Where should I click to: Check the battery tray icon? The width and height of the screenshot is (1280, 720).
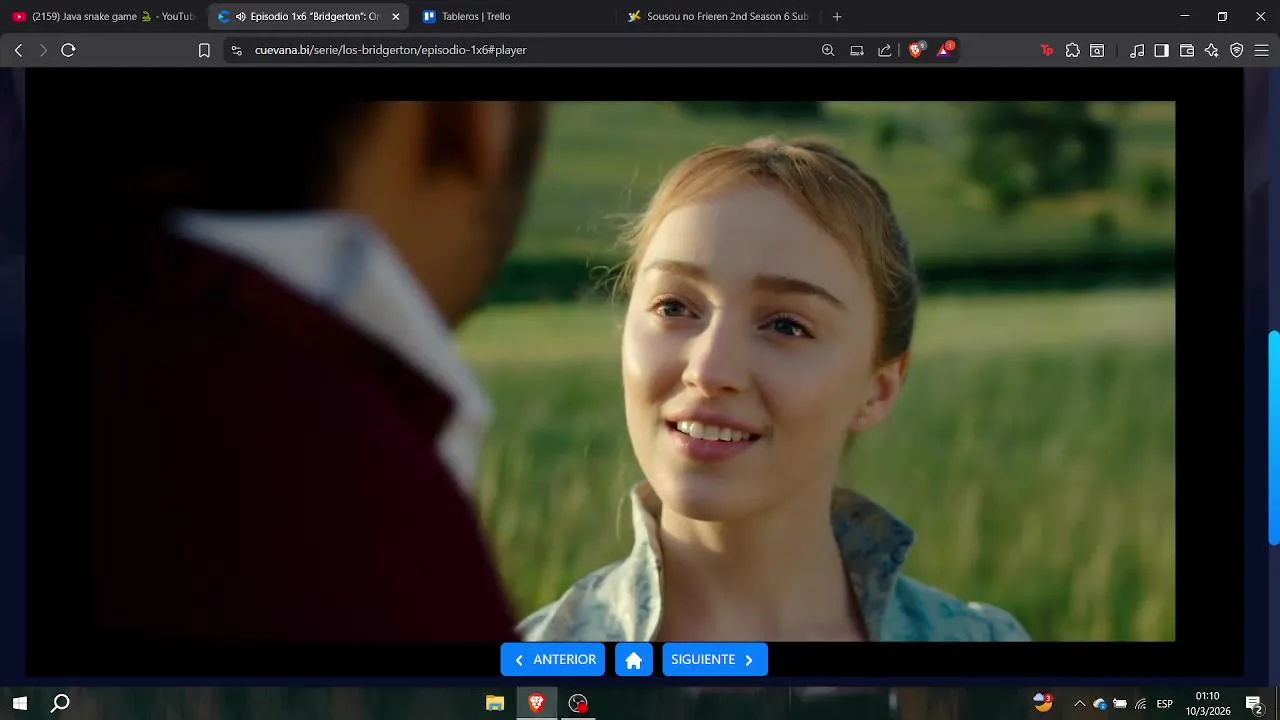click(x=1120, y=704)
